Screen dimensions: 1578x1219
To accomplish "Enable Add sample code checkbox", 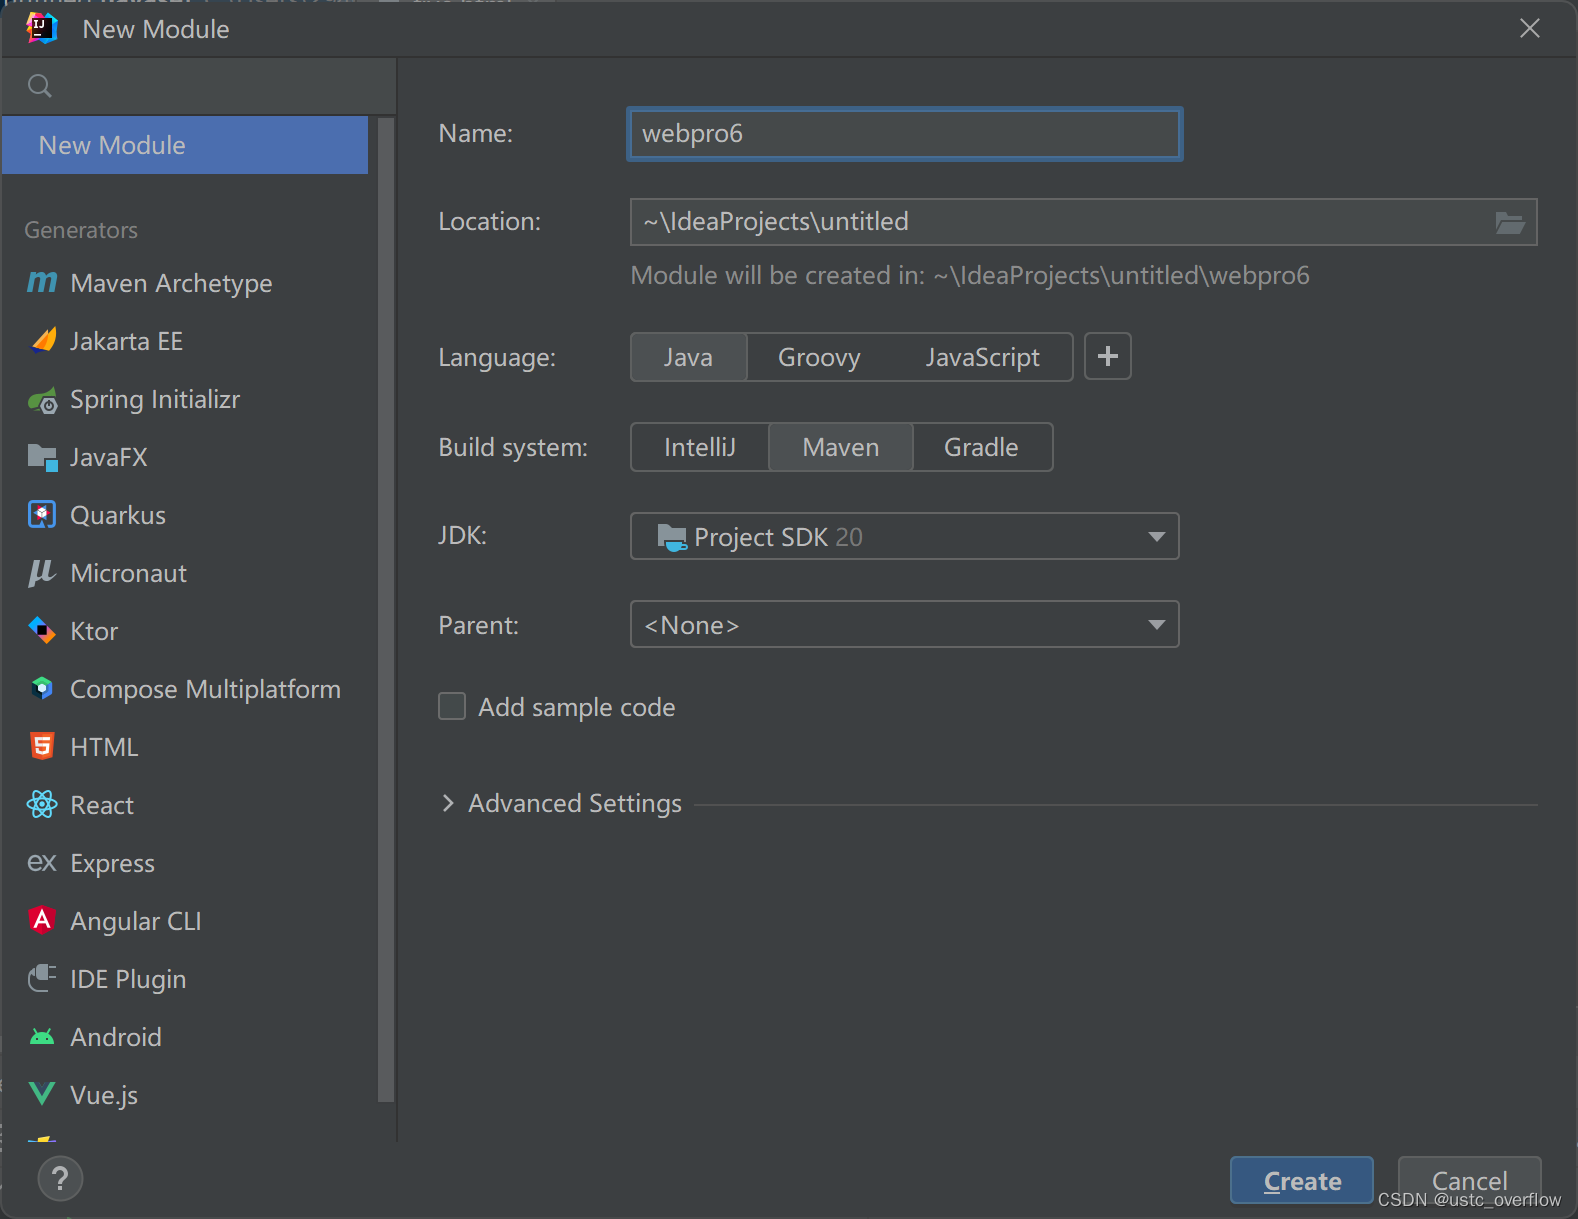I will (x=452, y=707).
